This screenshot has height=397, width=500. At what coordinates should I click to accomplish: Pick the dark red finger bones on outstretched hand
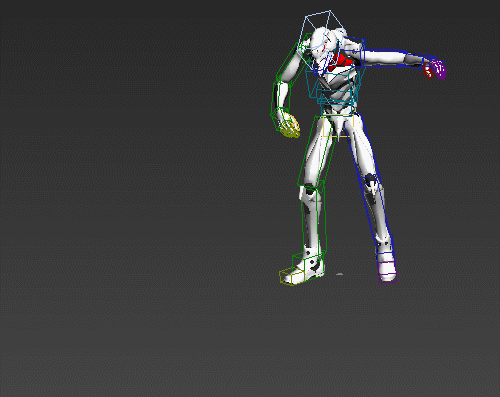pyautogui.click(x=428, y=70)
